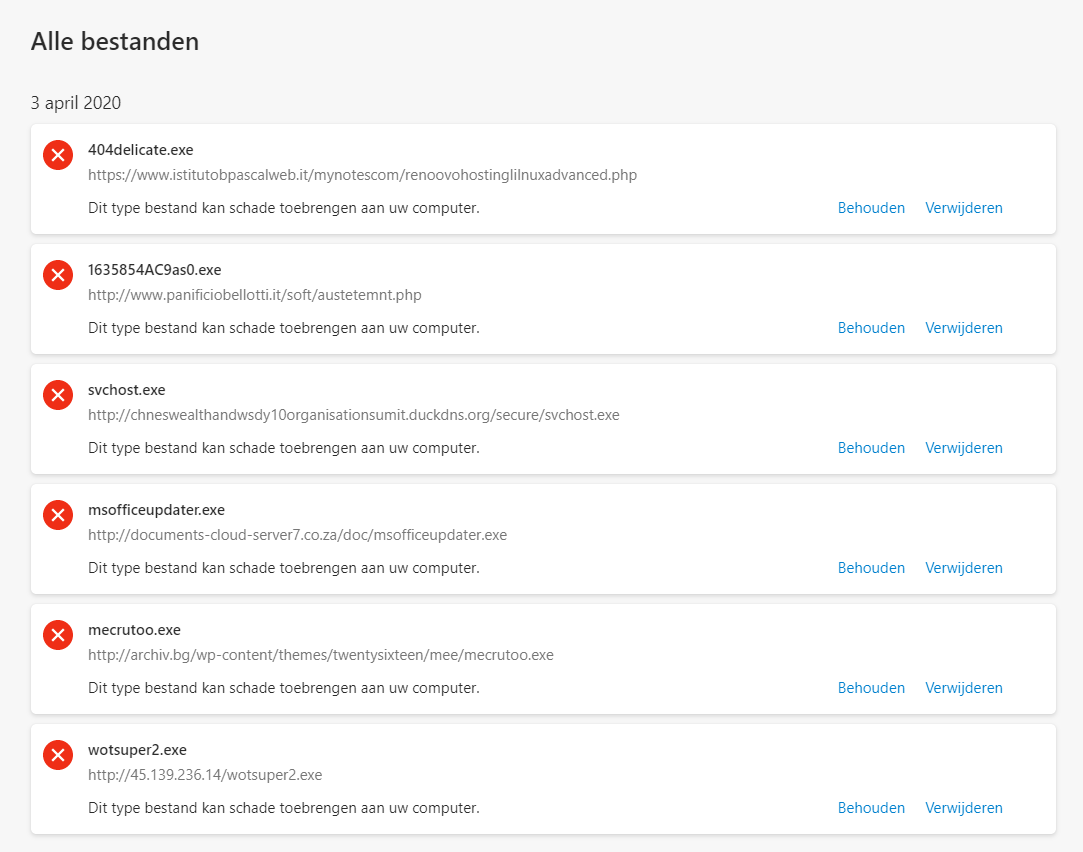Click the duckdns.org source URL for svchost.exe

353,415
